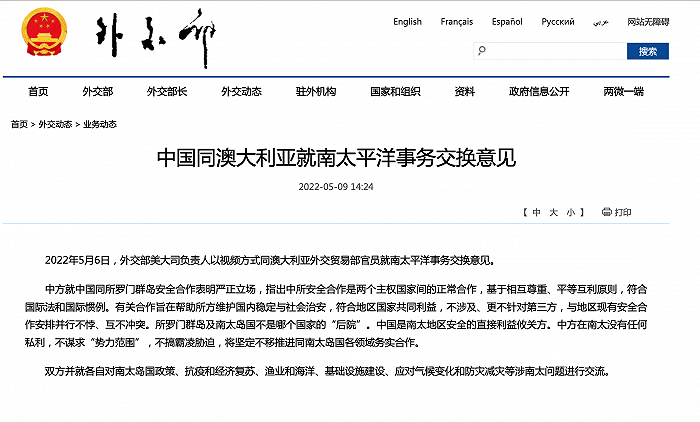Open the 驻外机构 navigation tab
This screenshot has width=700, height=422.
point(315,92)
